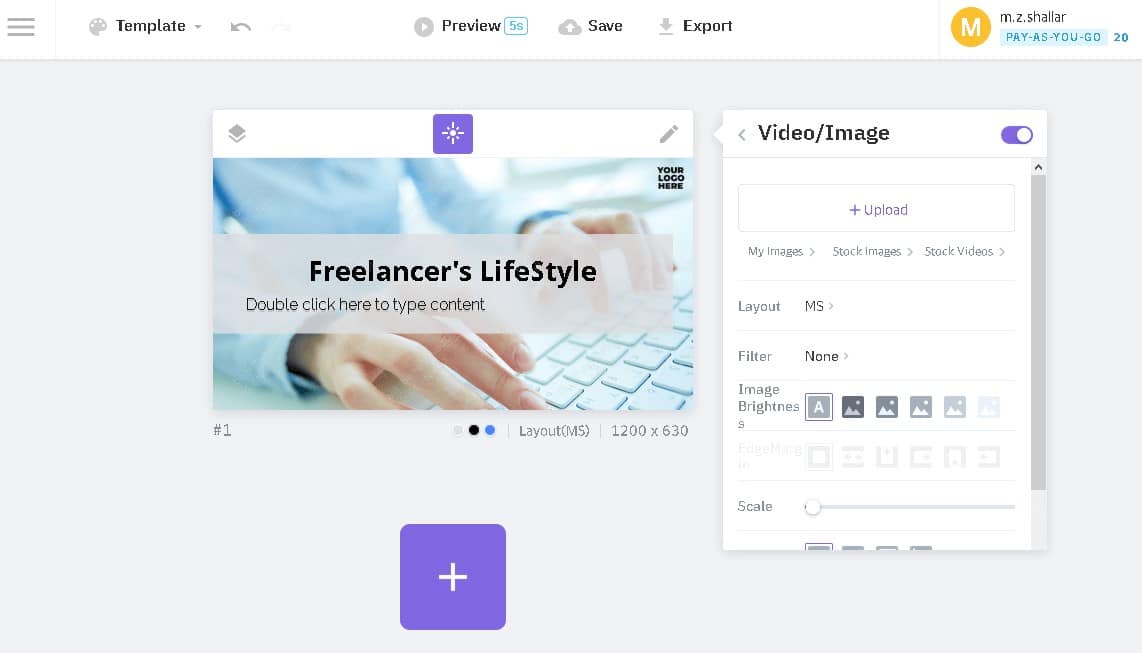Click the 5s duration badge
The width and height of the screenshot is (1142, 653).
click(516, 26)
